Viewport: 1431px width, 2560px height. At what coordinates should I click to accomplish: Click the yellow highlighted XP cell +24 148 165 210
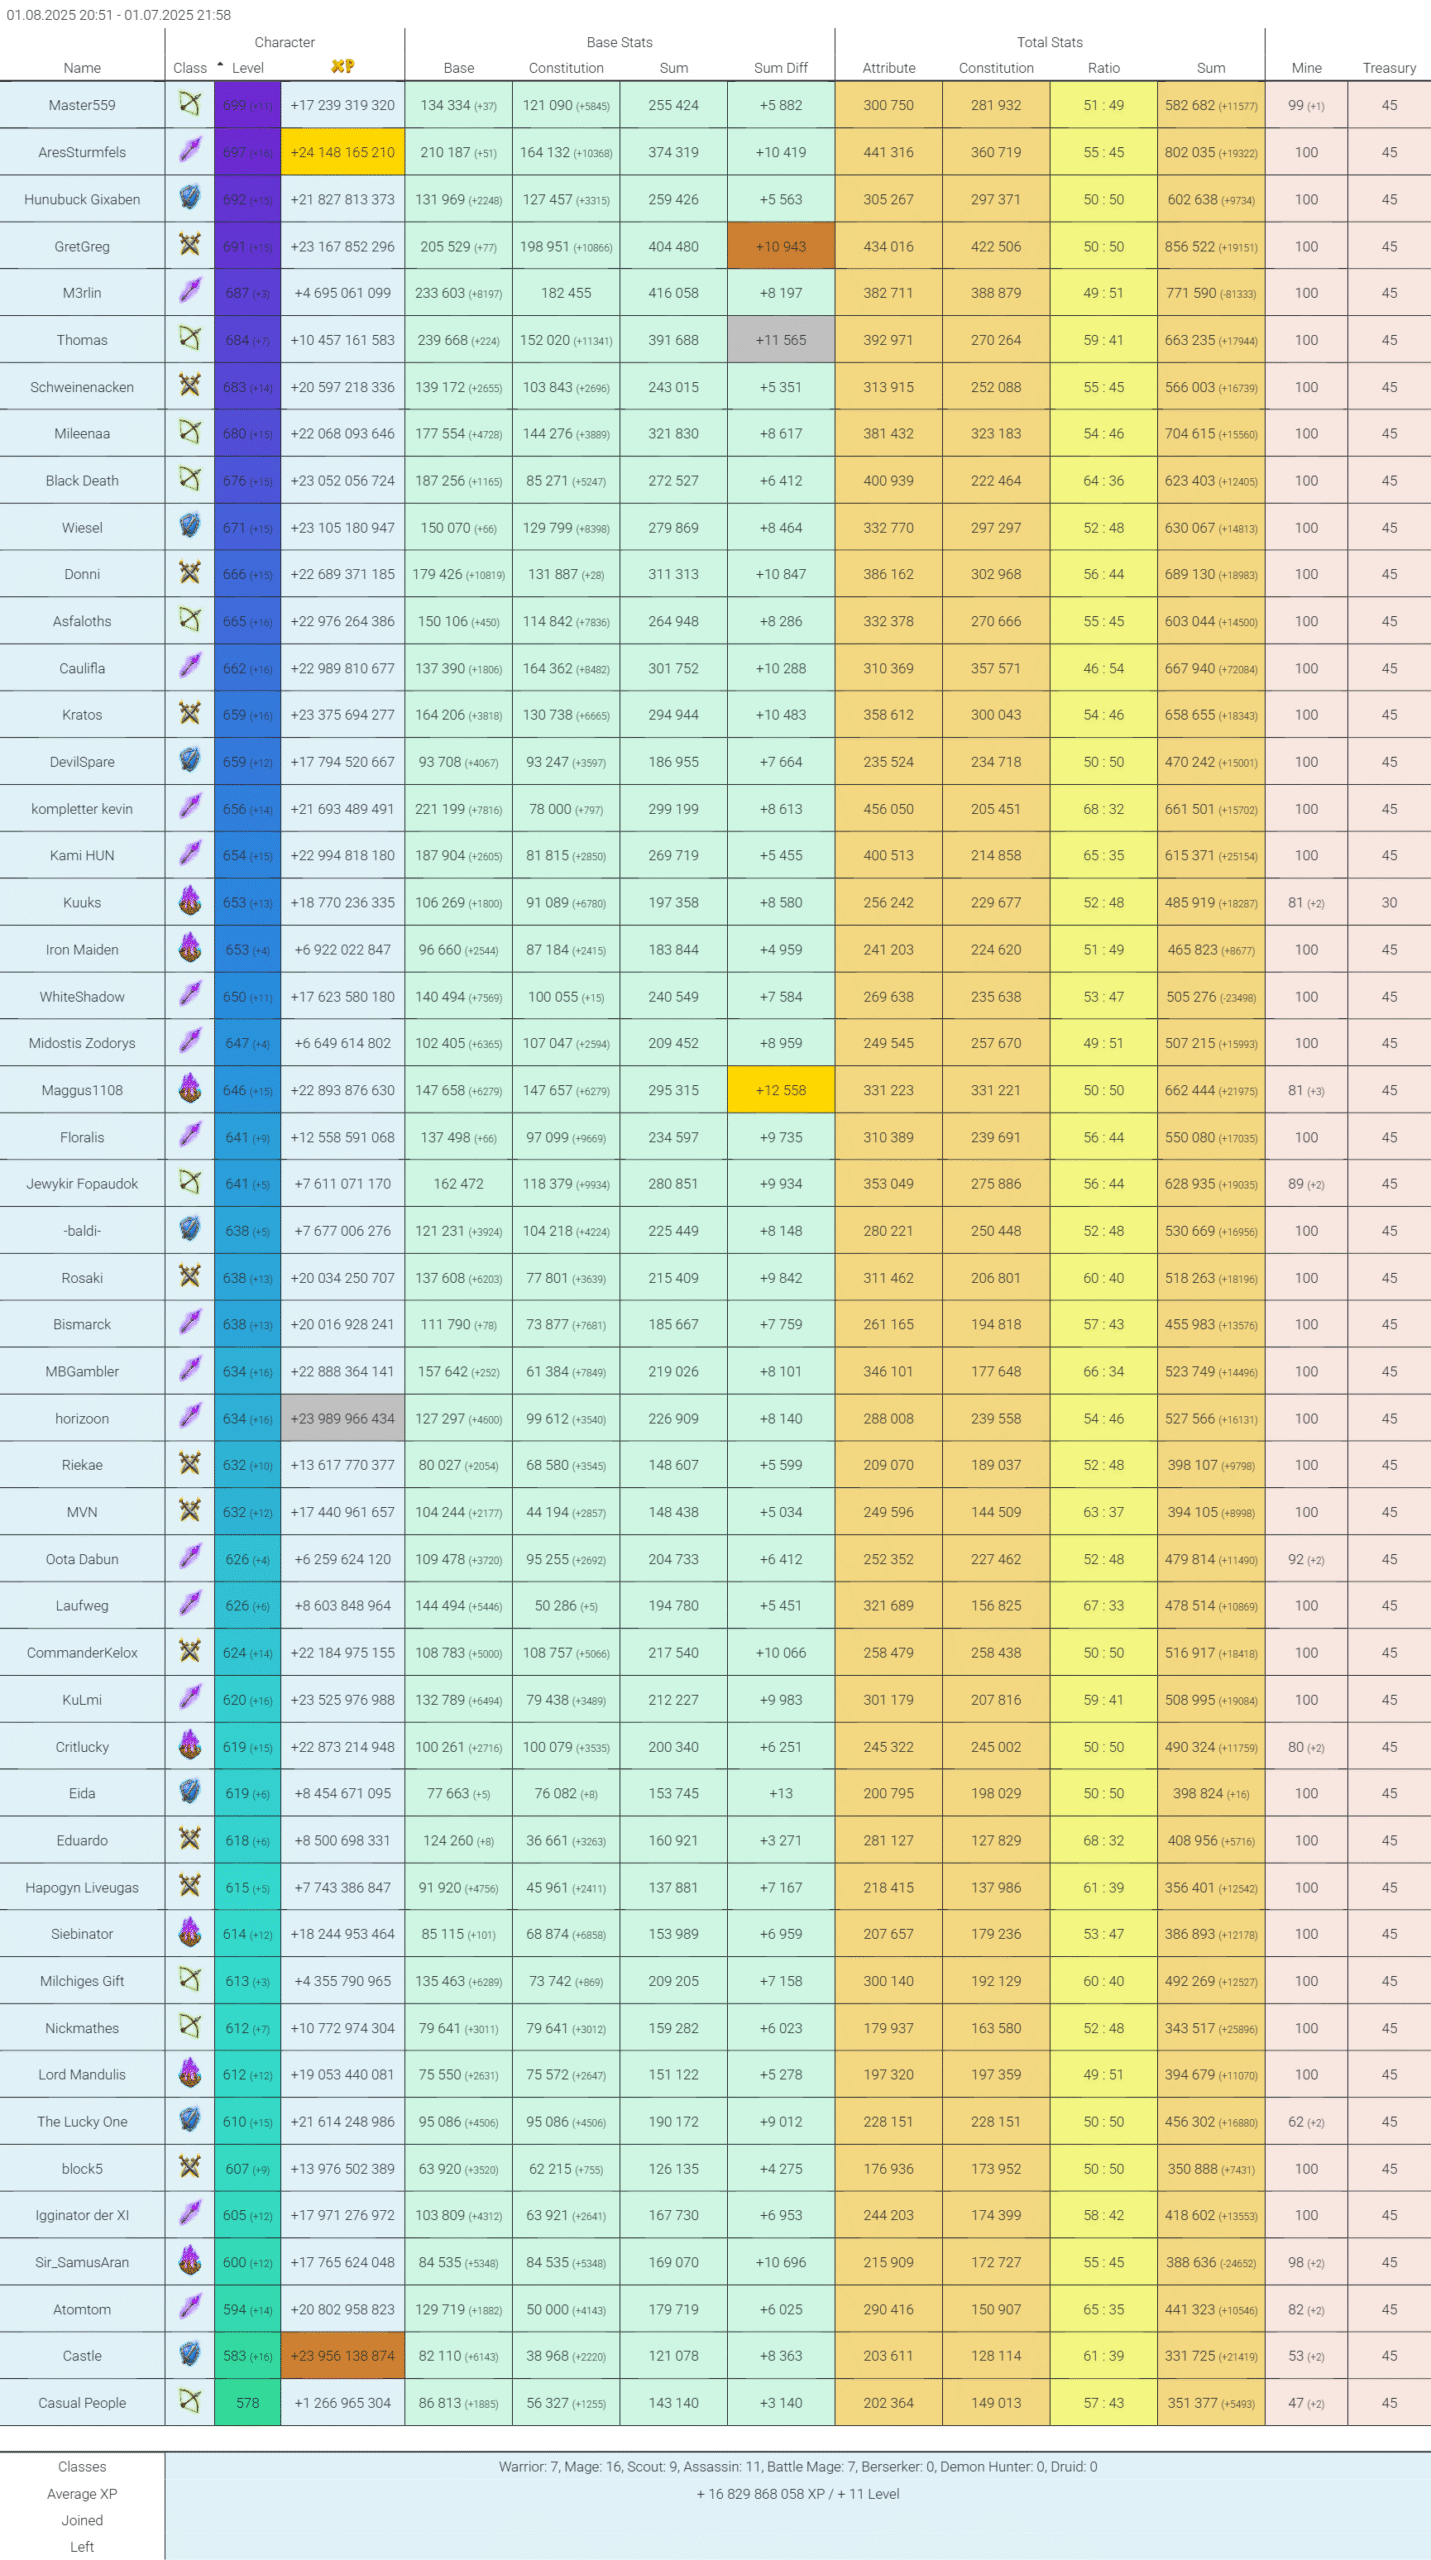coord(342,152)
